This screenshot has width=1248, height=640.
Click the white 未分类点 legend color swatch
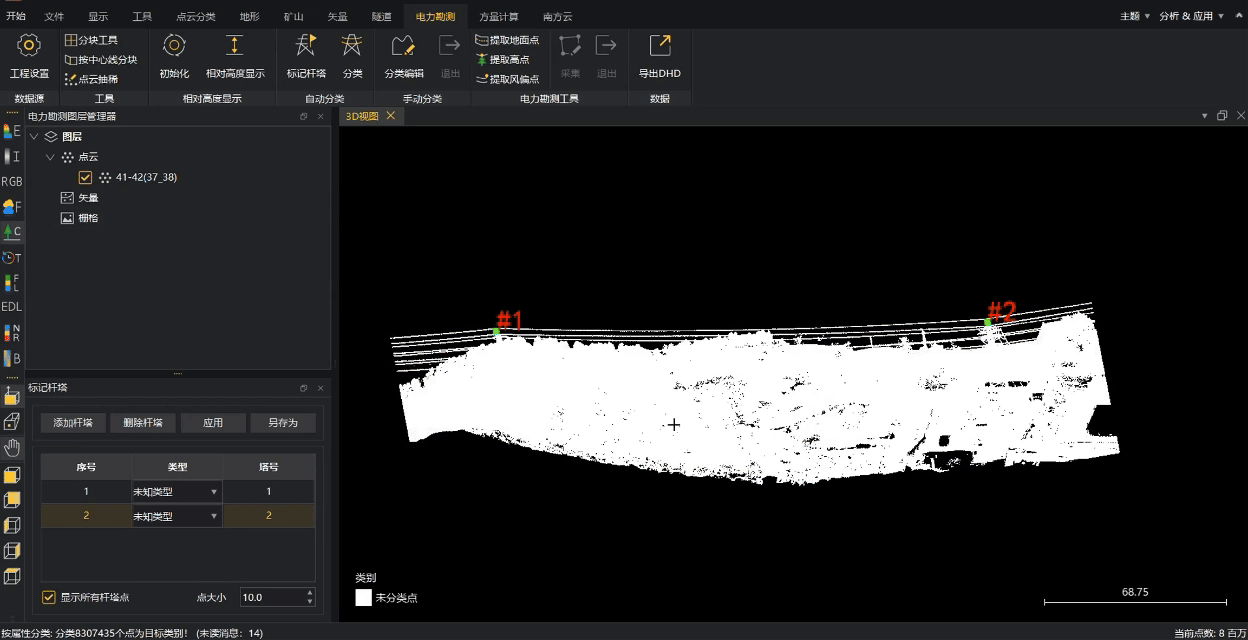click(x=364, y=597)
